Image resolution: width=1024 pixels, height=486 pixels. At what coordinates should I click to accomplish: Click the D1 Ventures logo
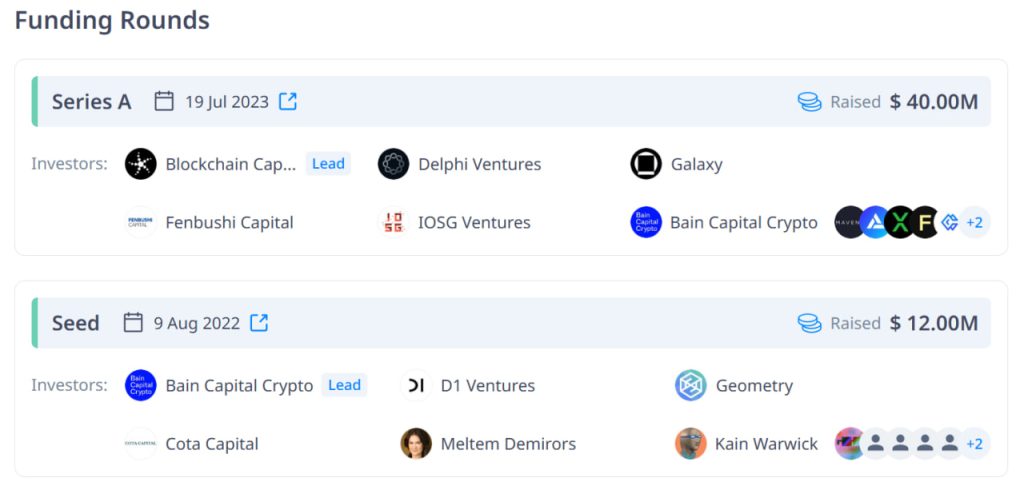pos(416,385)
